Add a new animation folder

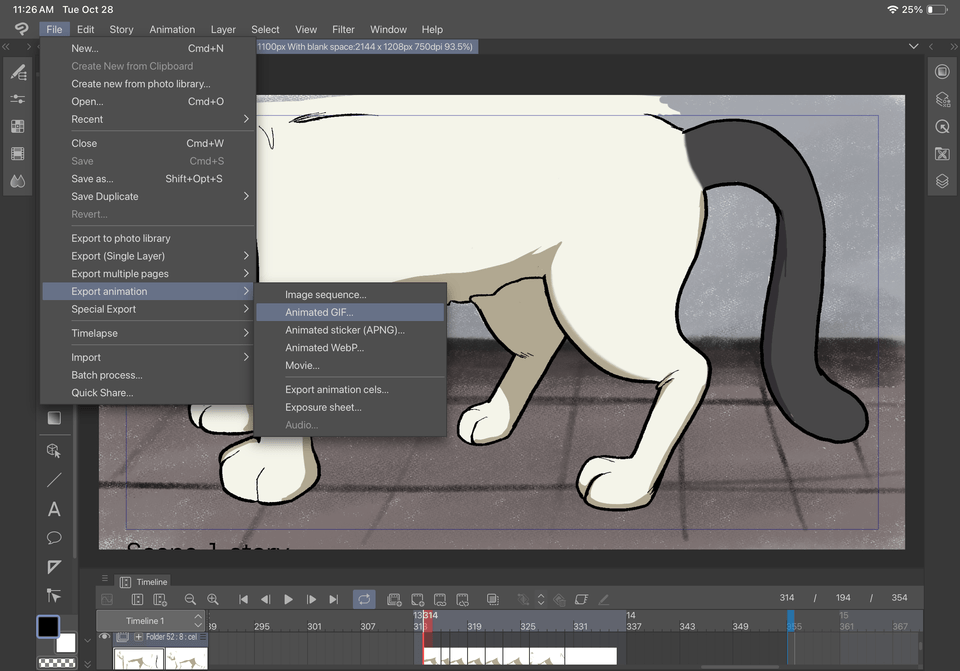[x=394, y=599]
